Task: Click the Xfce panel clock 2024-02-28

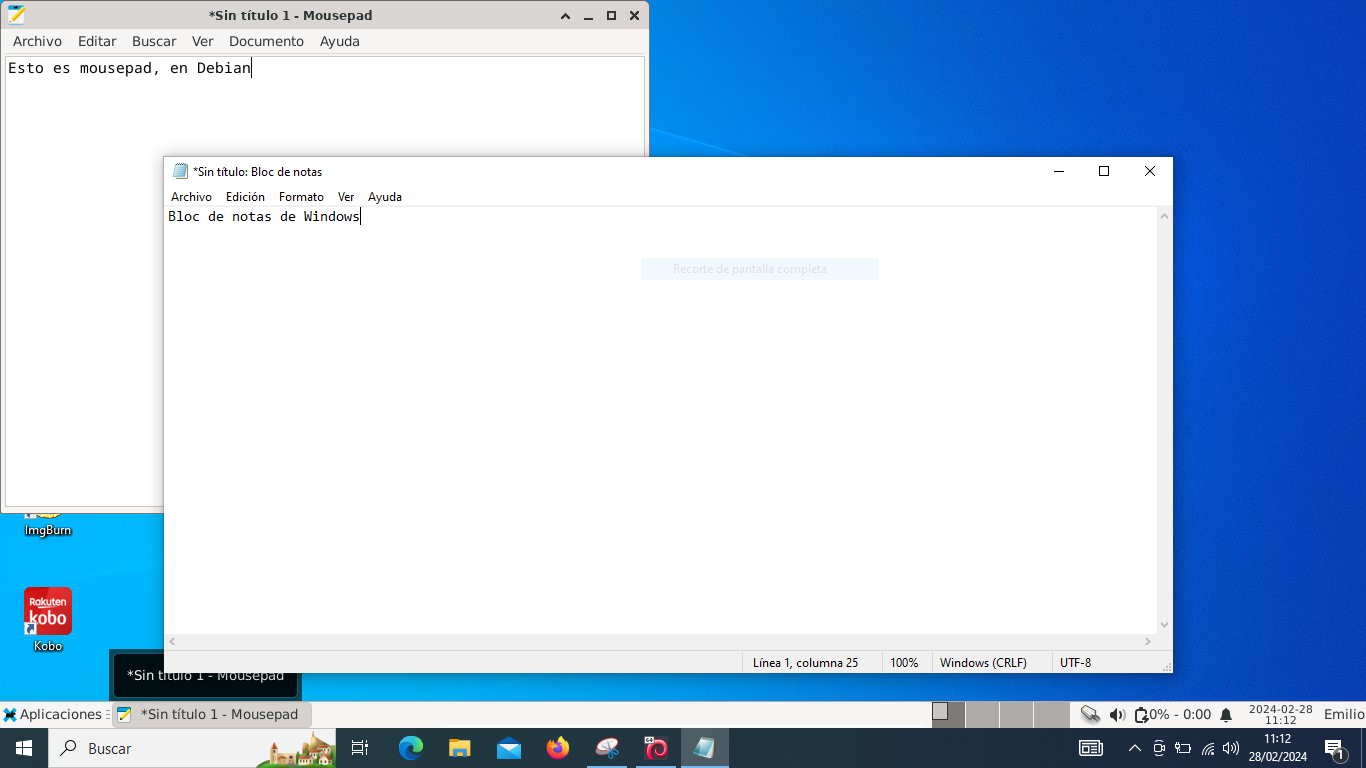Action: (1280, 714)
